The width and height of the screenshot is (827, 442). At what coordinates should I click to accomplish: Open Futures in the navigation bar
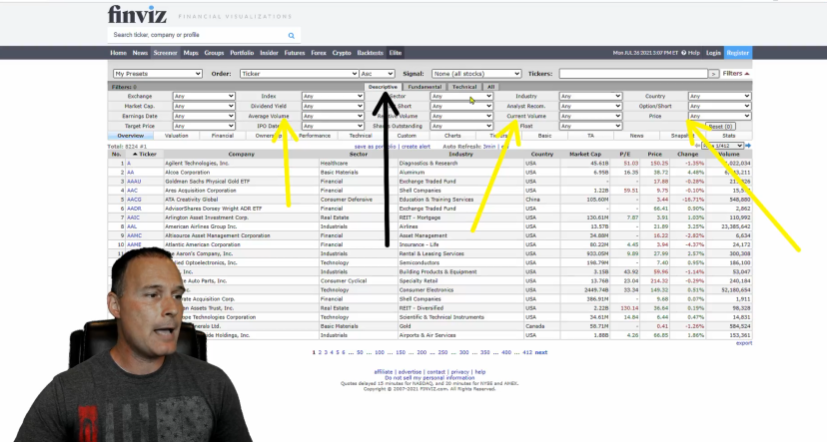pos(294,53)
